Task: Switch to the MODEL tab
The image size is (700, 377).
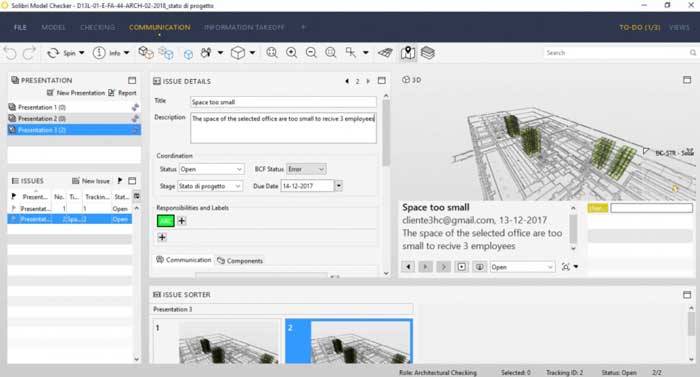Action: coord(54,27)
